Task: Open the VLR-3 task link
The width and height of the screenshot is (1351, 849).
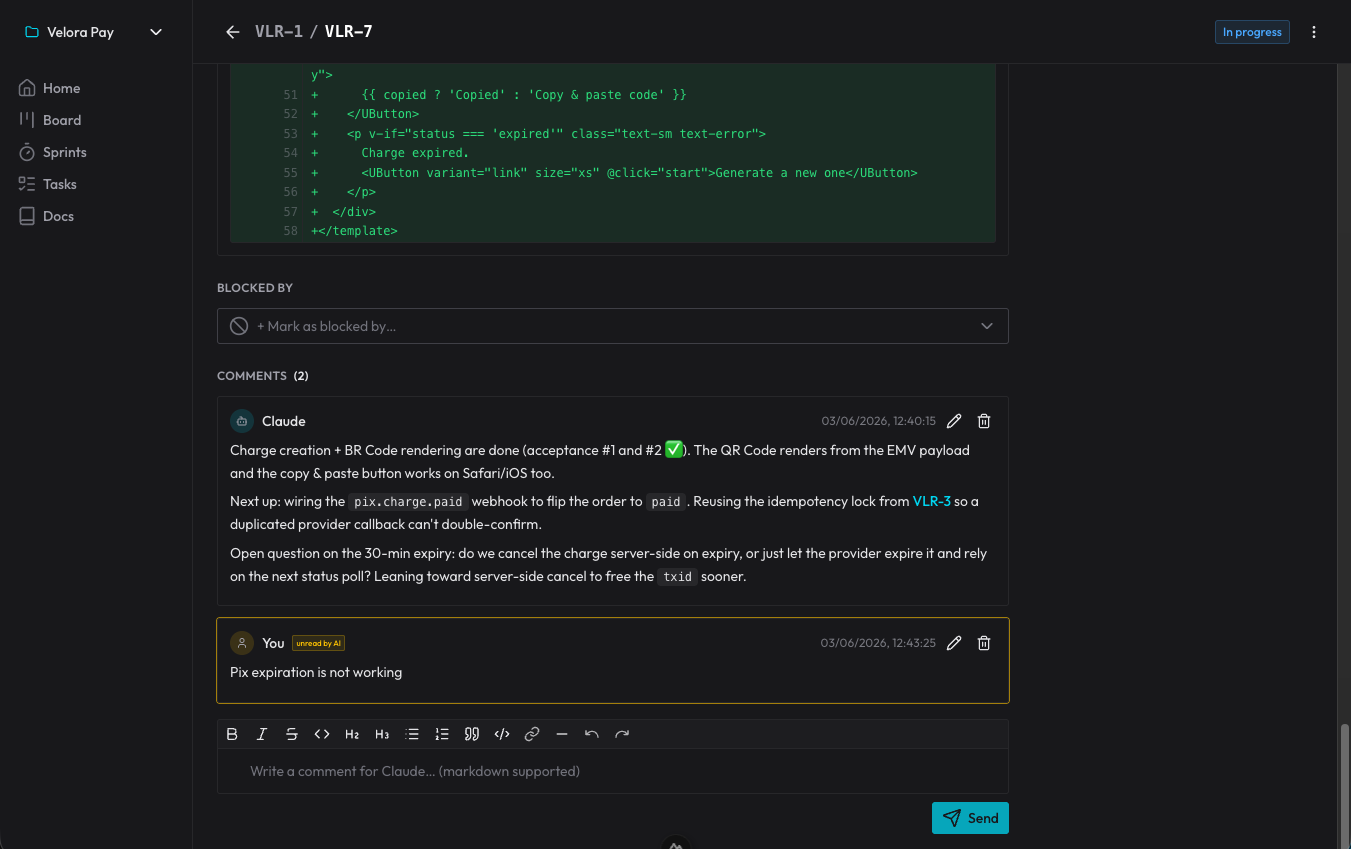Action: (931, 501)
